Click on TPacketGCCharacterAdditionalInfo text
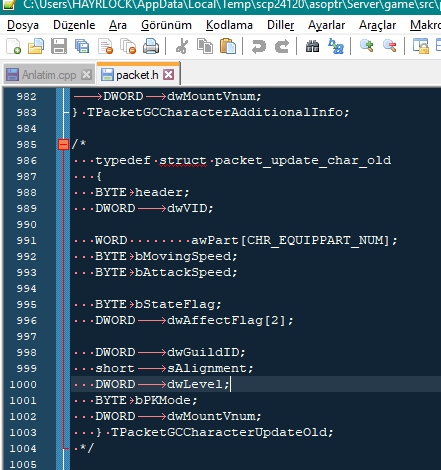 215,112
